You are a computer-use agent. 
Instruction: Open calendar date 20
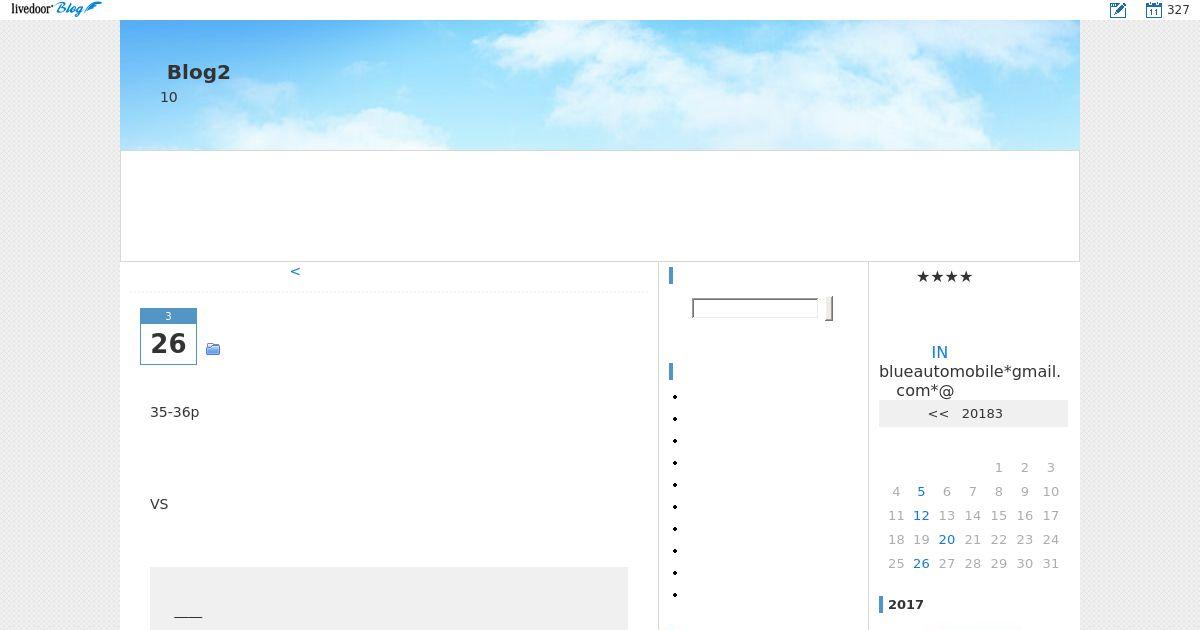[947, 539]
